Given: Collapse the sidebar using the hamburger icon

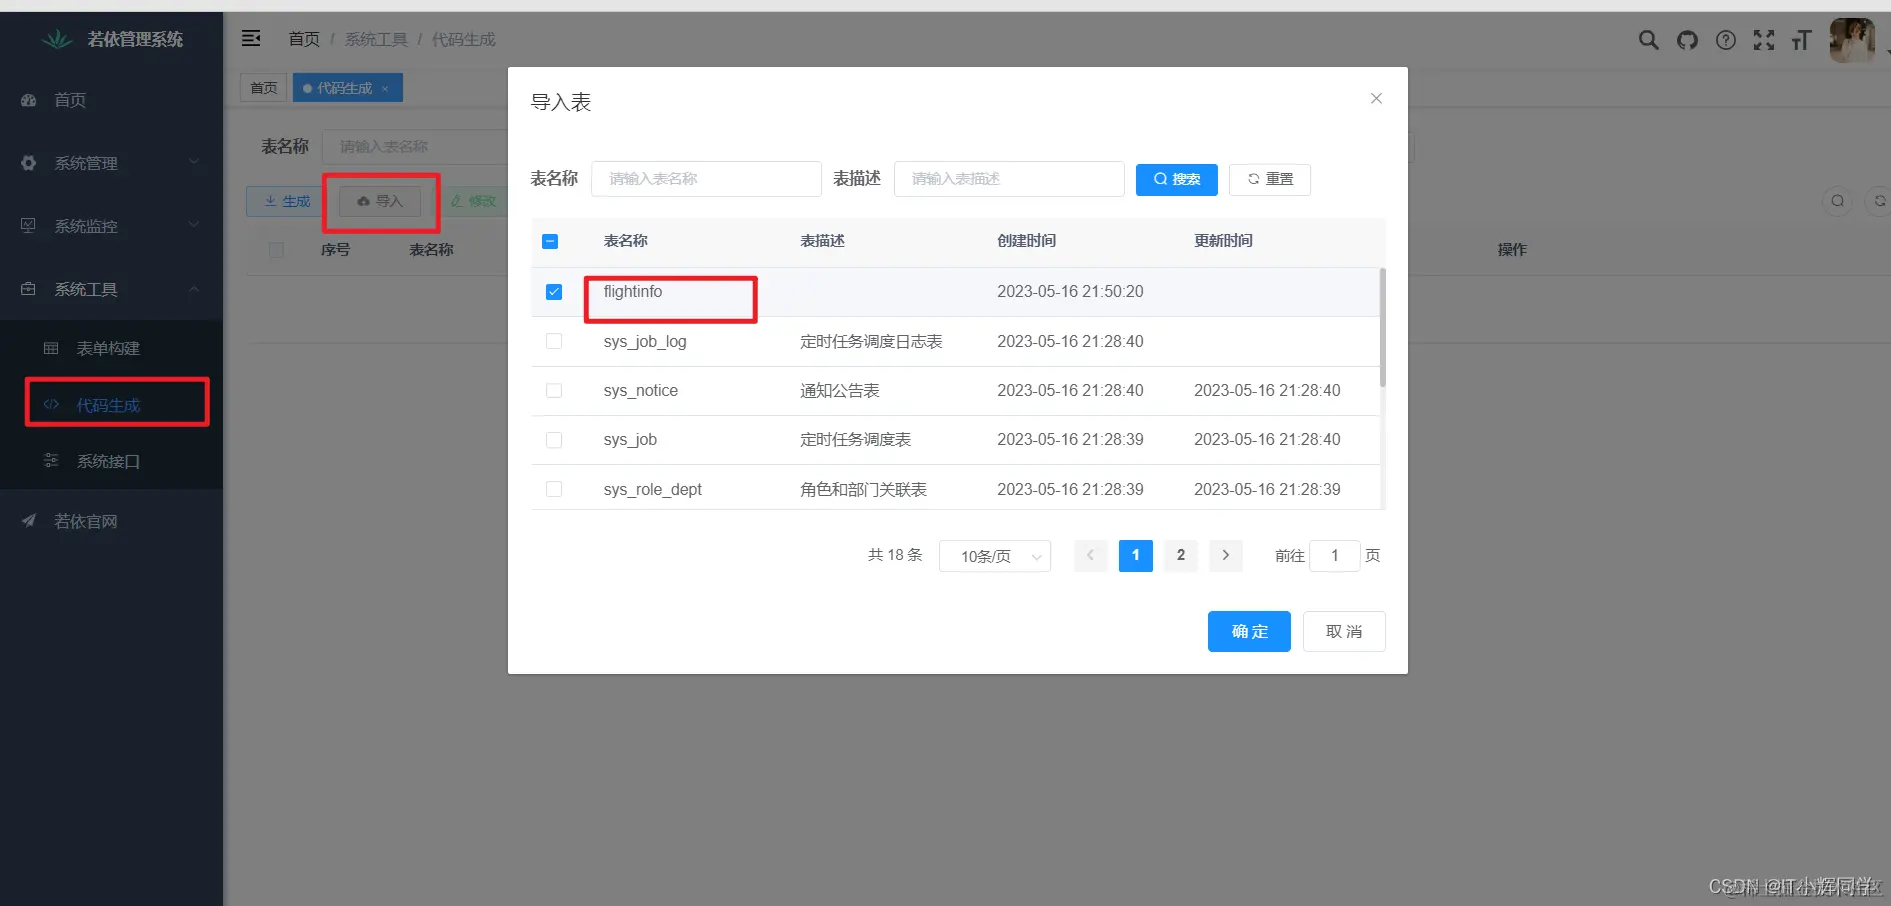Looking at the screenshot, I should point(250,38).
